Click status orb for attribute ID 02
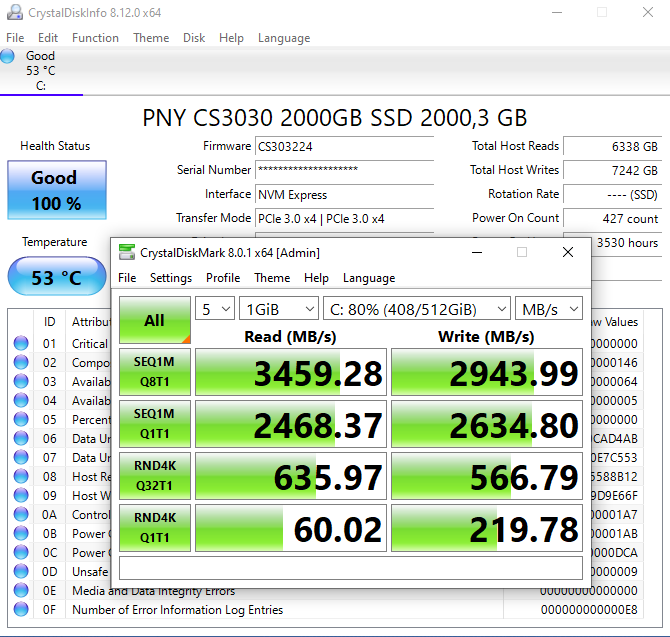The width and height of the screenshot is (670, 637). (21, 362)
